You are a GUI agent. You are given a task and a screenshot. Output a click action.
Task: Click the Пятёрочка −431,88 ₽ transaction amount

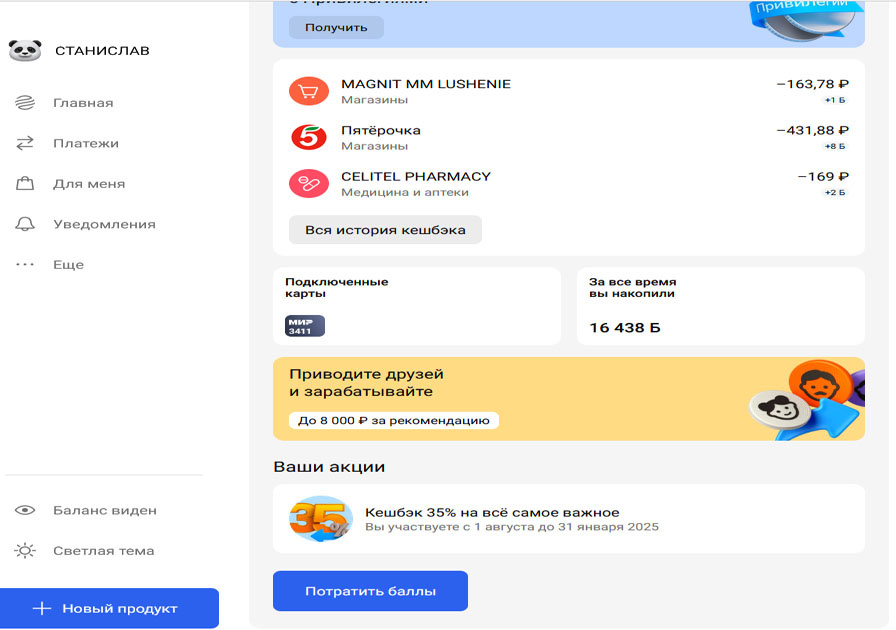point(812,131)
